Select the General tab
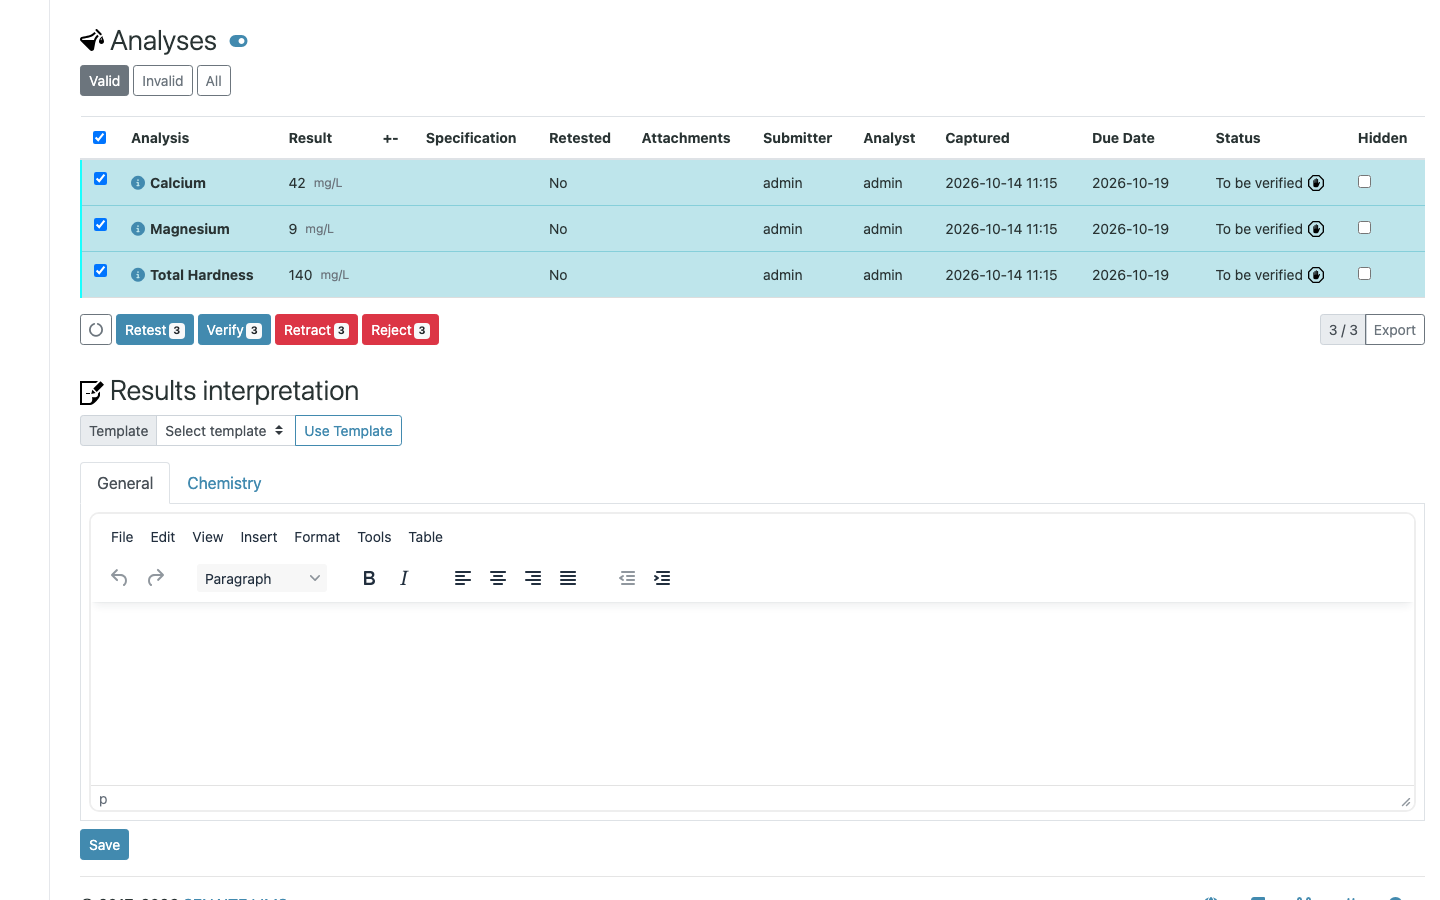Viewport: 1440px width, 900px height. click(125, 483)
